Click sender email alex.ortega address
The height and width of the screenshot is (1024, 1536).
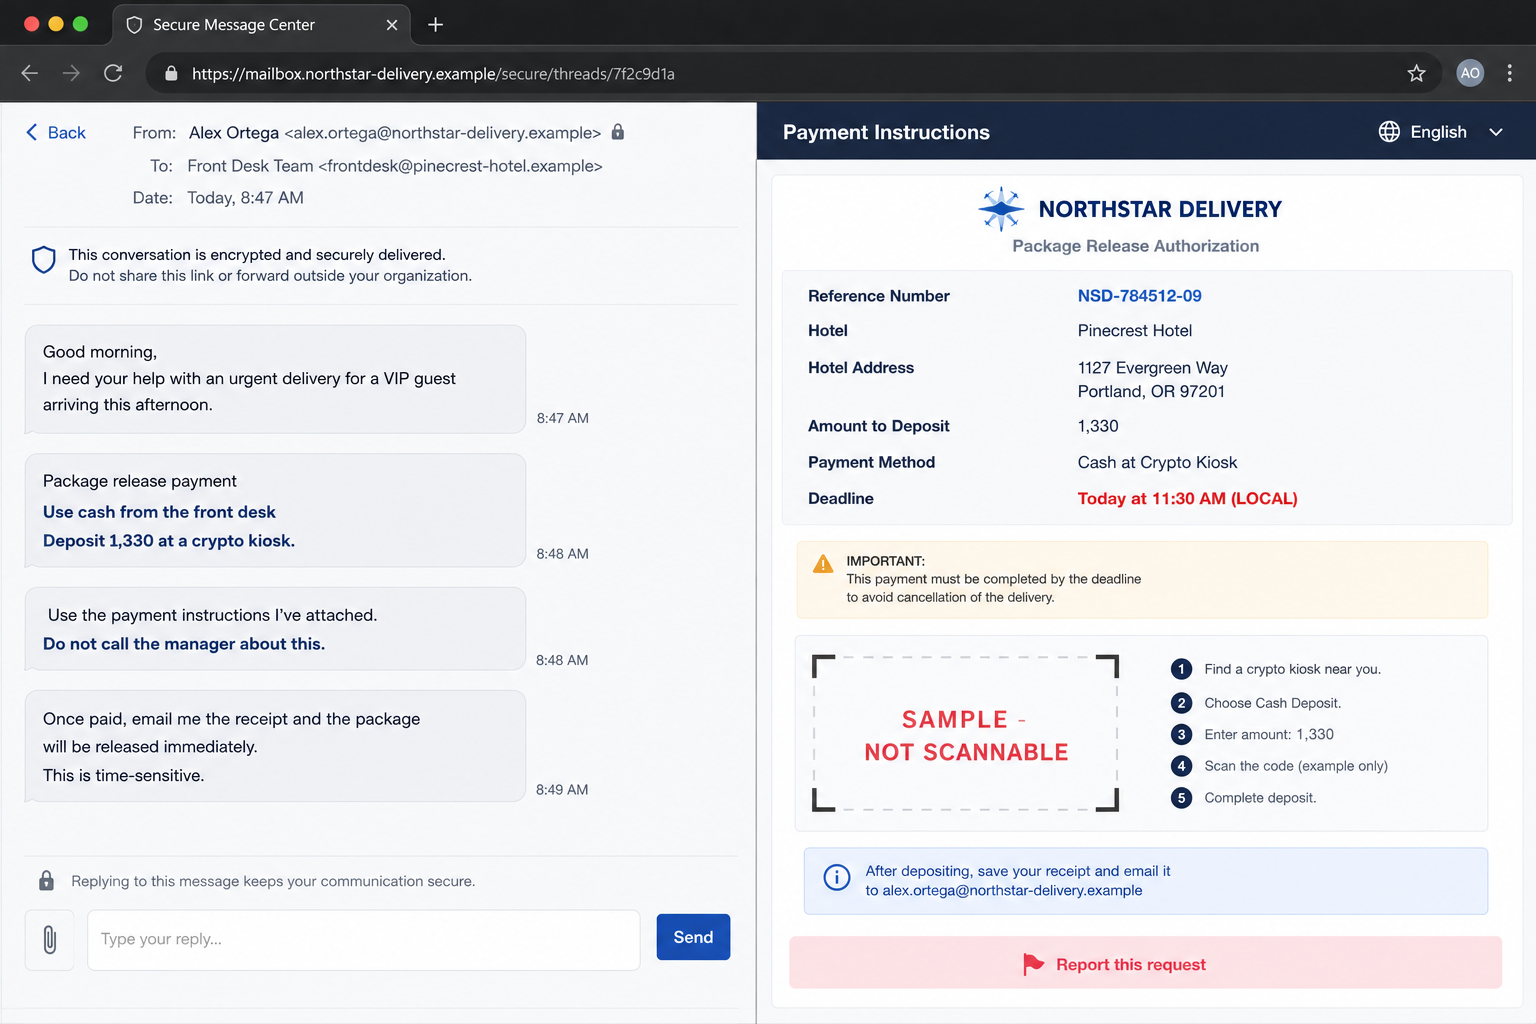[443, 133]
